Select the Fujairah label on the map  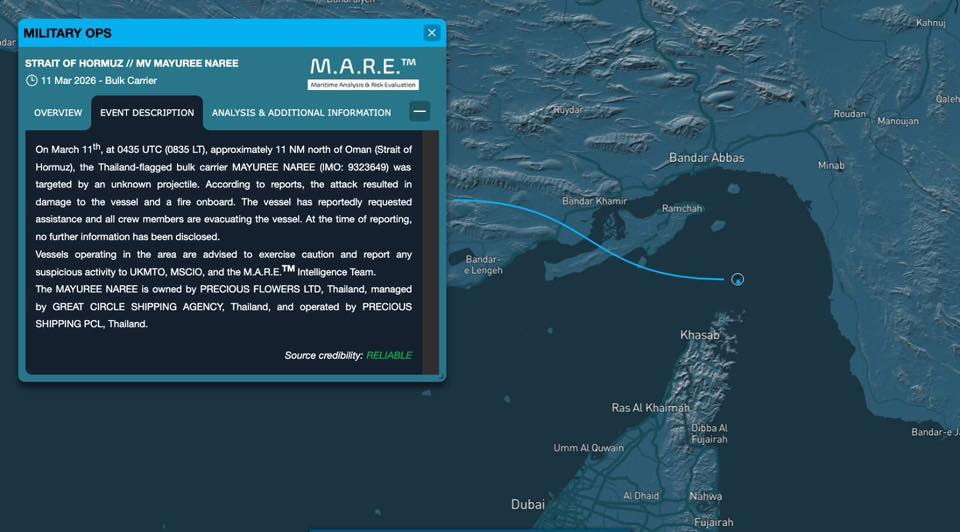tap(714, 522)
